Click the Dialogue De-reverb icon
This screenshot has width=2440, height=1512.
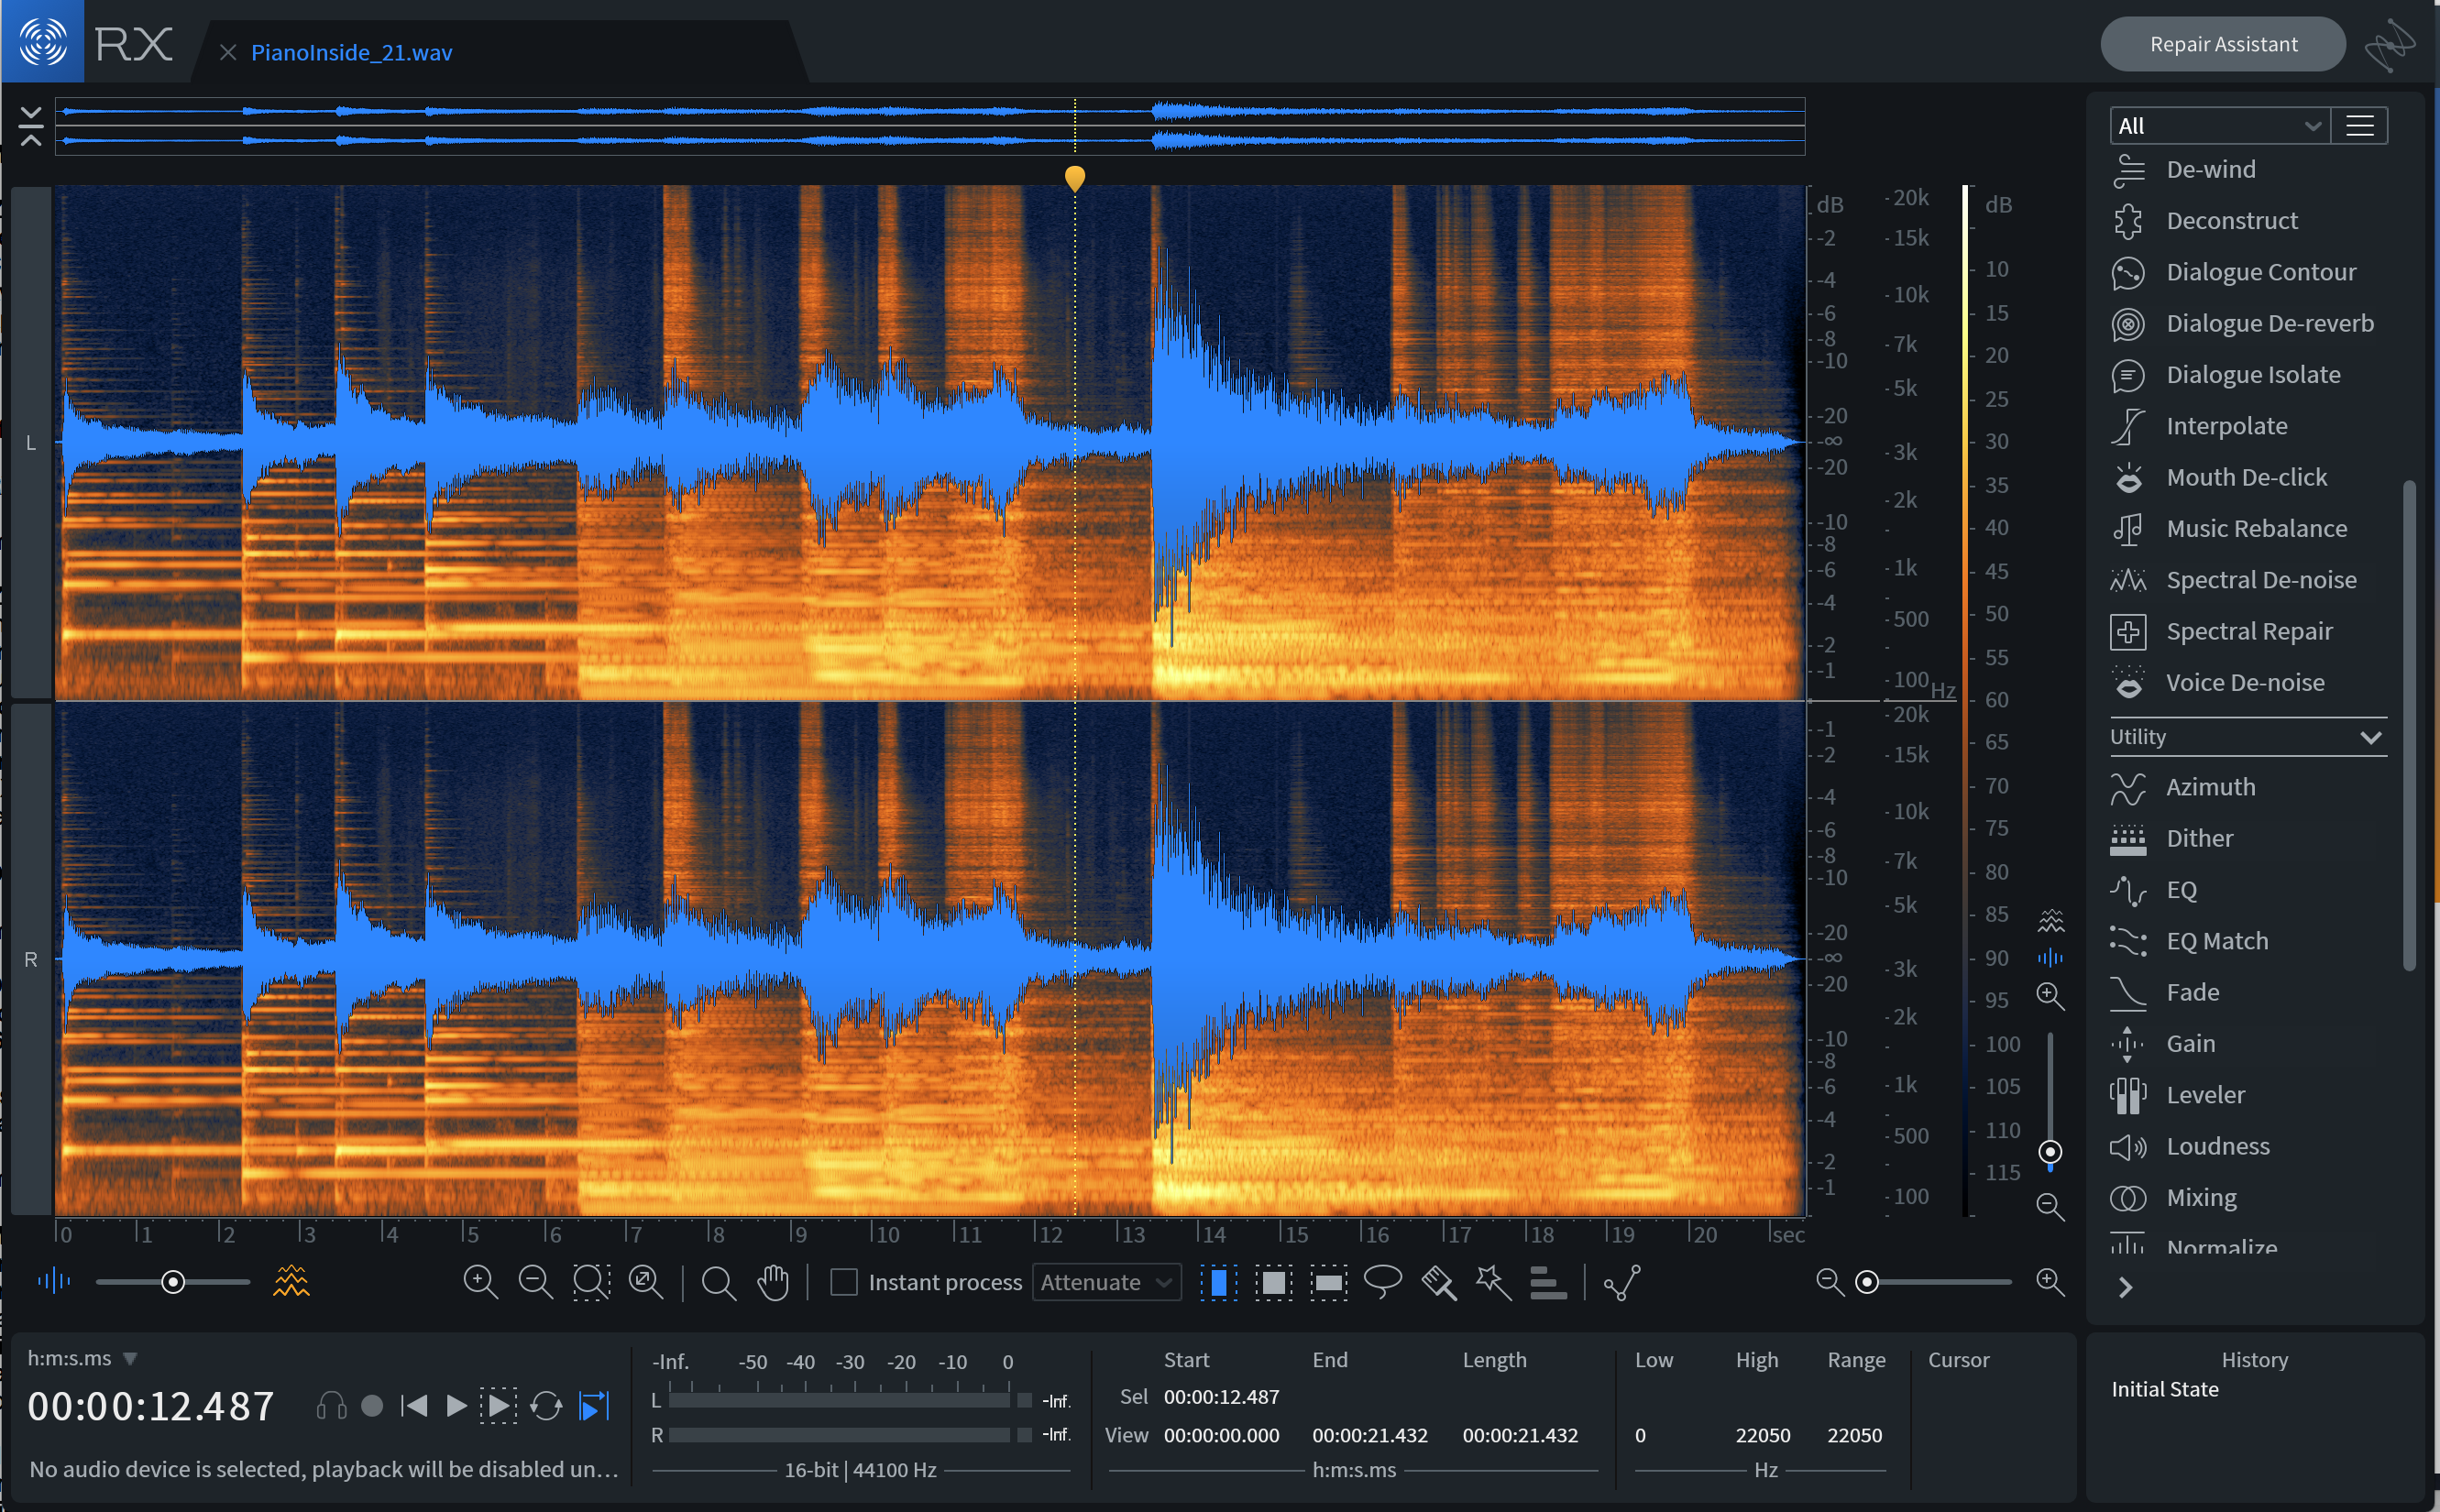point(2127,323)
